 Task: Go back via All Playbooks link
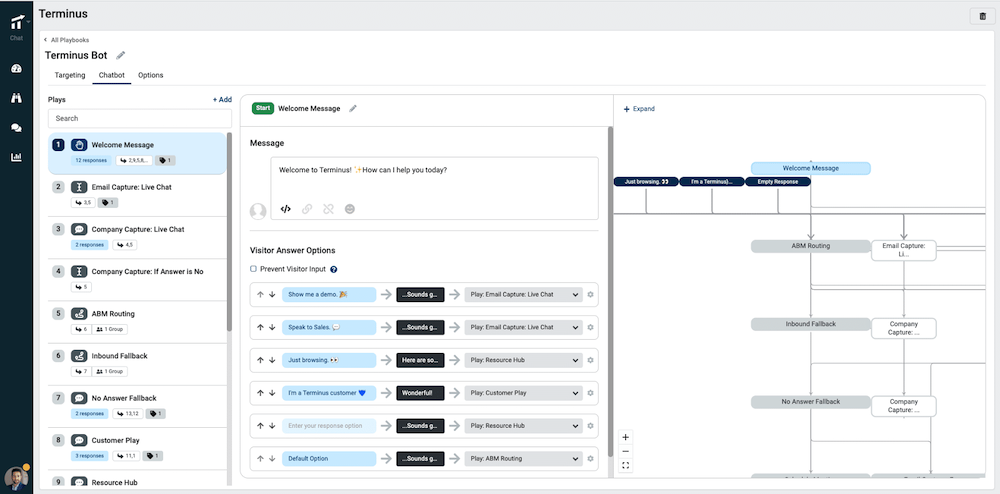point(67,40)
